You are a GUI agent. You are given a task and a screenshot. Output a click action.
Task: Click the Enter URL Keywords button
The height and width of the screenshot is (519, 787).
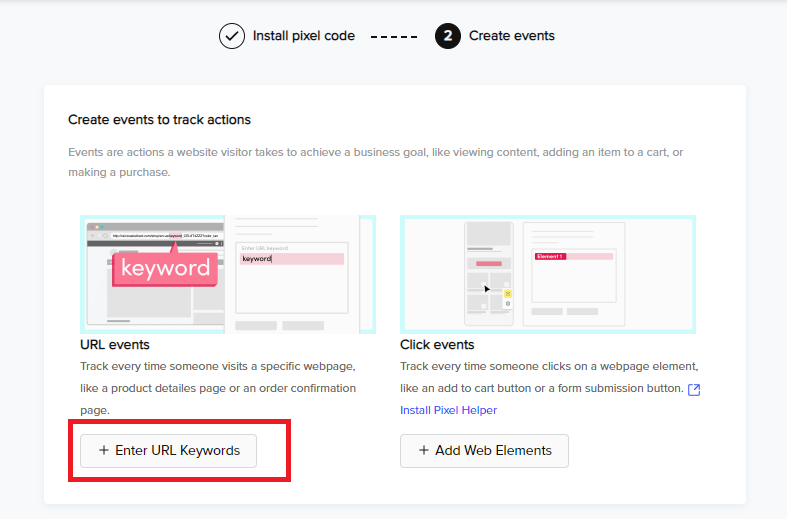point(168,451)
